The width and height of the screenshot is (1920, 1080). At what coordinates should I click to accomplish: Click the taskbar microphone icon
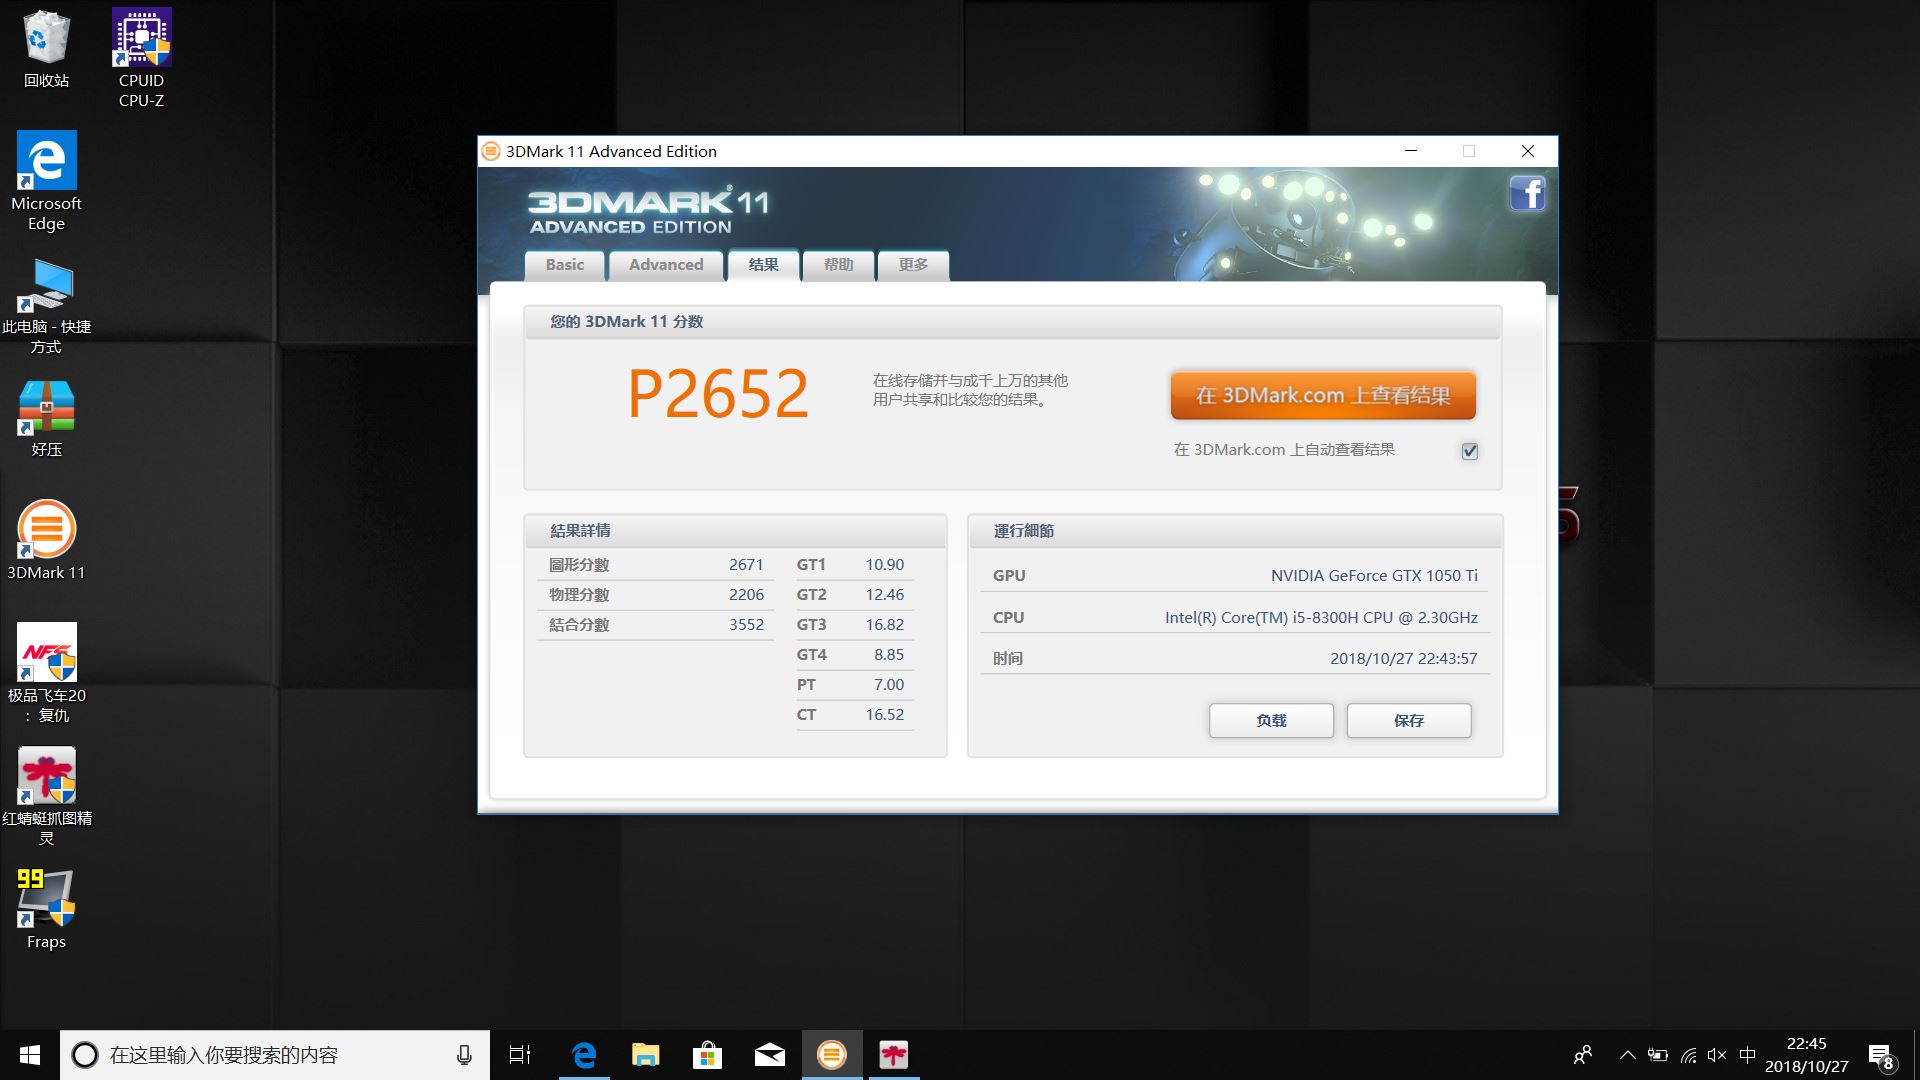click(x=464, y=1055)
